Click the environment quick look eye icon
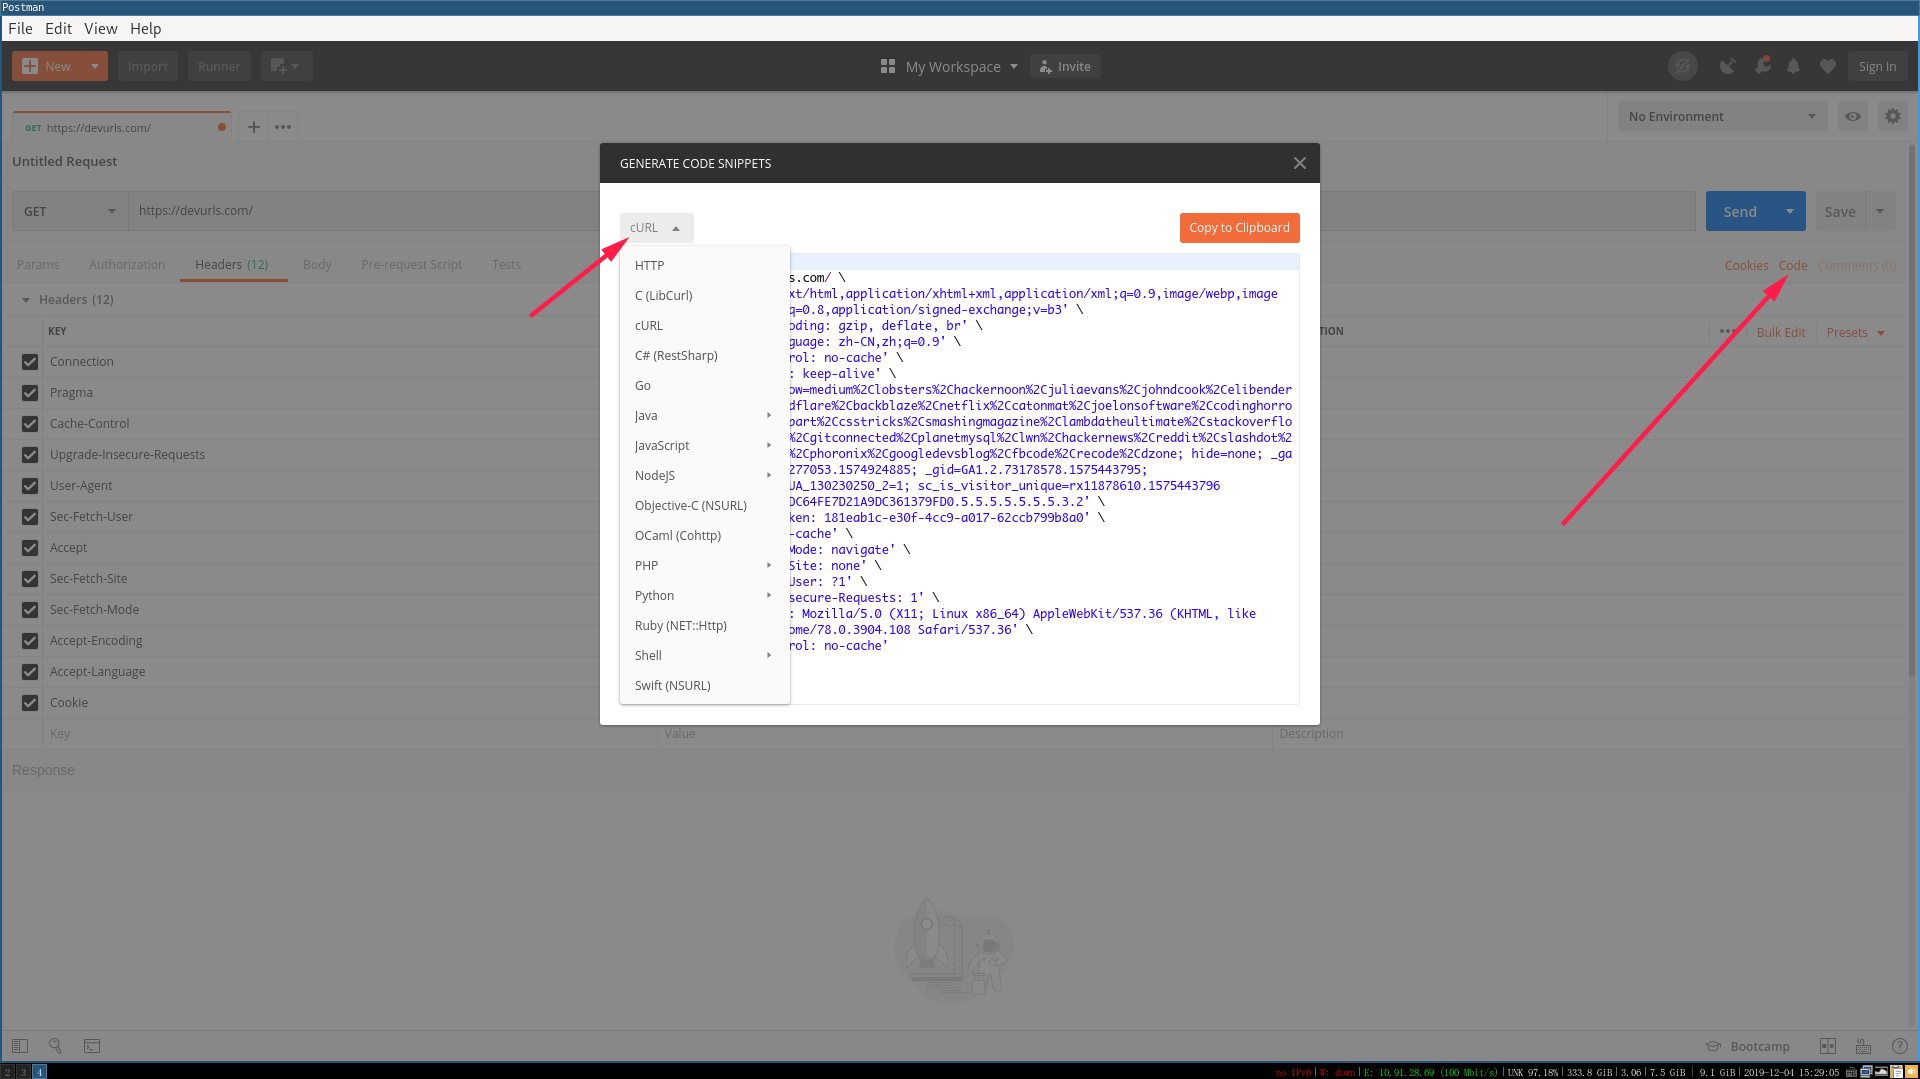This screenshot has width=1920, height=1079. [x=1853, y=116]
